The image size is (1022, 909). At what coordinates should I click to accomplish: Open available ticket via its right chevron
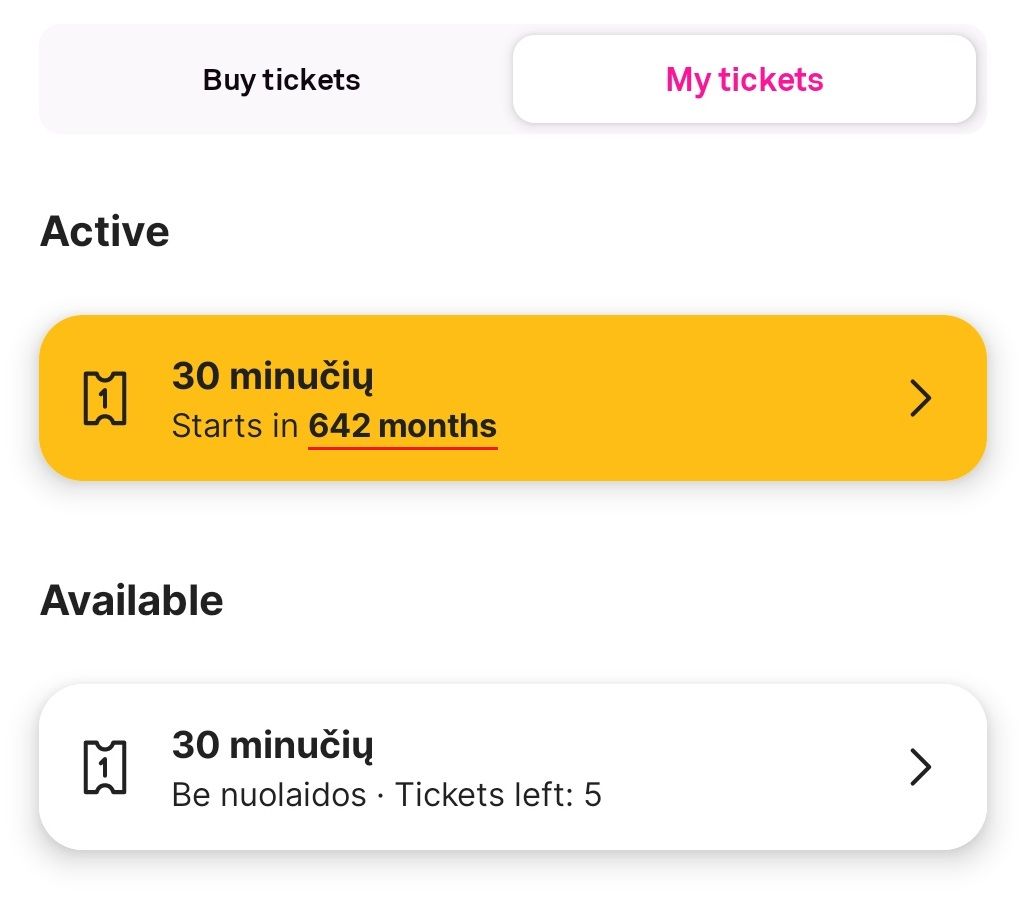(x=920, y=767)
